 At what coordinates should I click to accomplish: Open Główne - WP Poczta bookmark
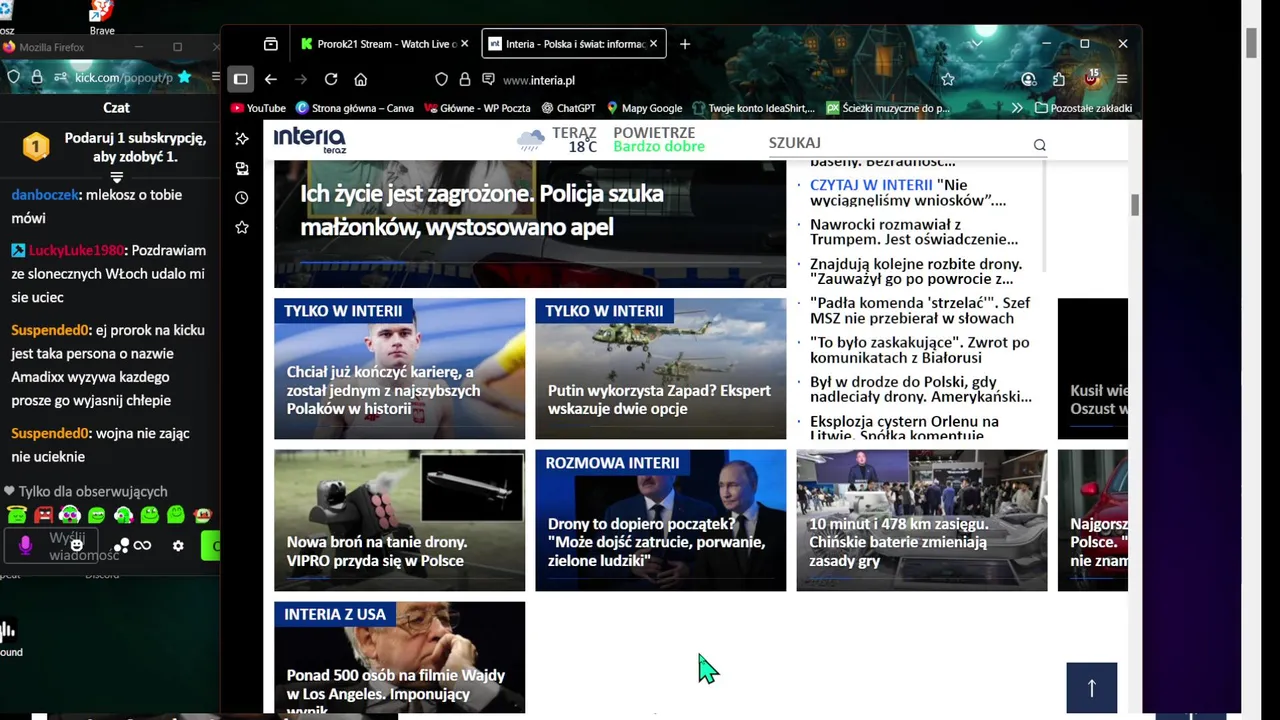coord(477,108)
